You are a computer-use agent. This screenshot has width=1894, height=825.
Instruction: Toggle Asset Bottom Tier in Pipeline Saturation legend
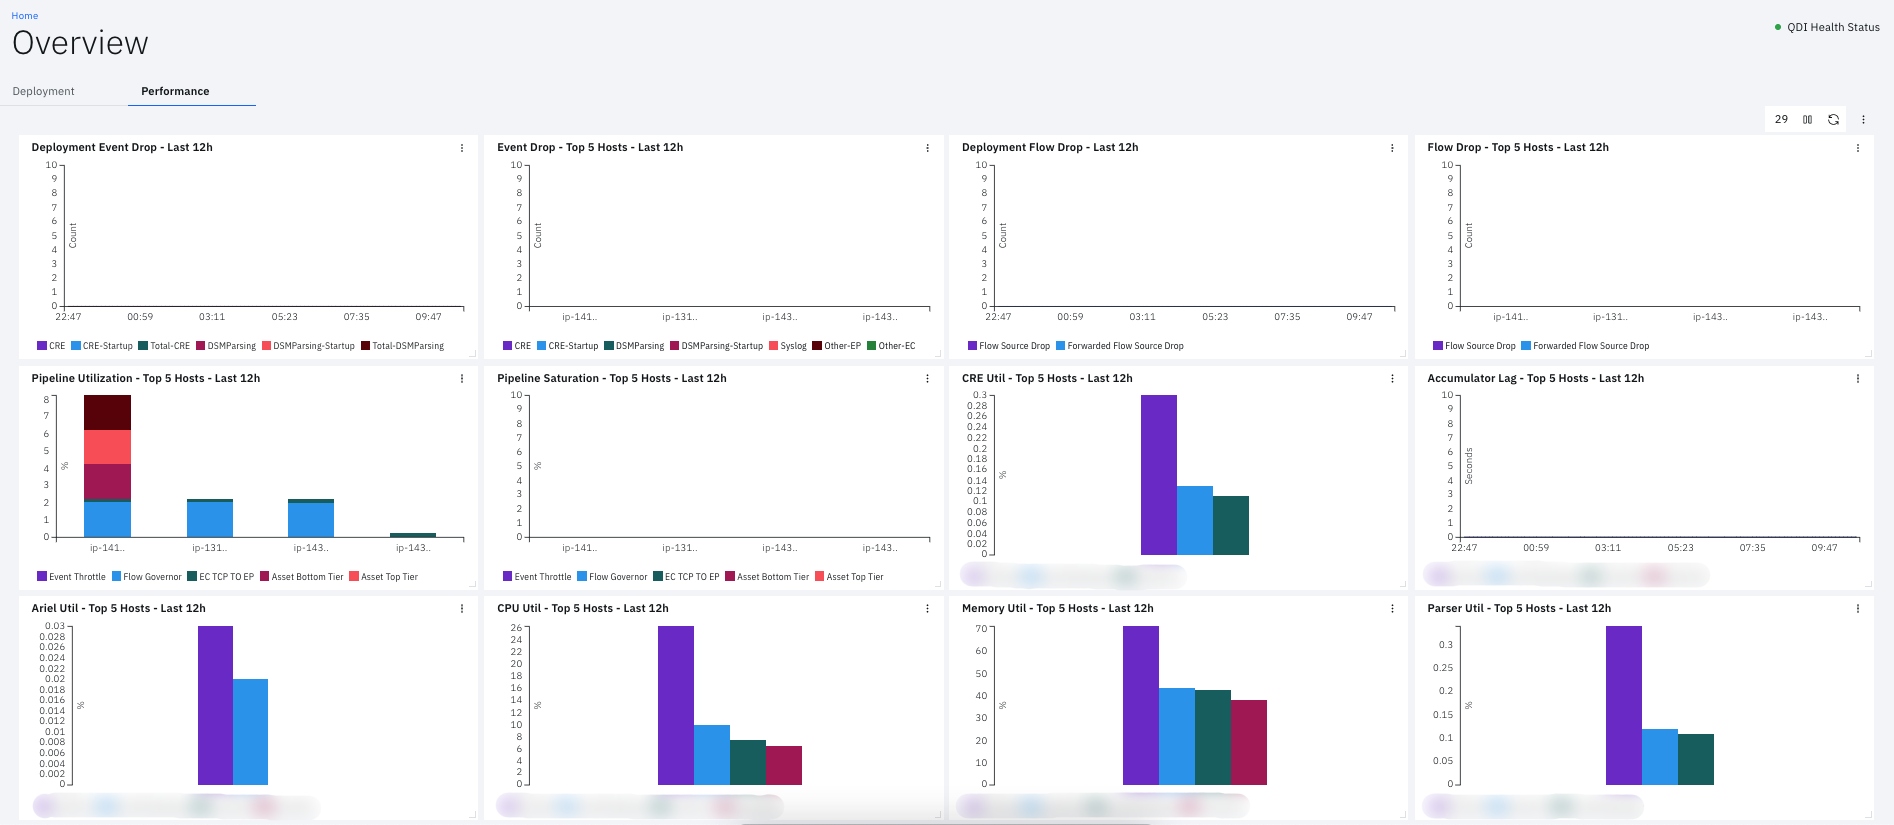tap(767, 577)
